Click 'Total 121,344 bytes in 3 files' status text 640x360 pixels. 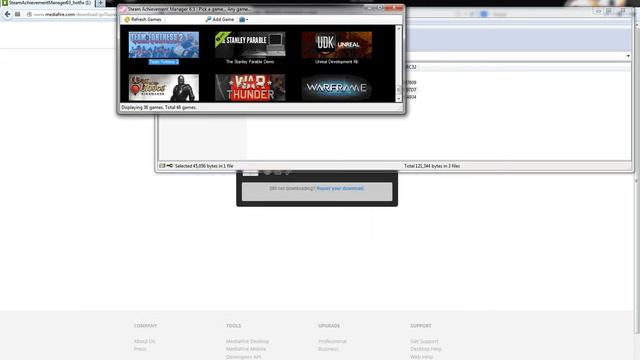[432, 166]
